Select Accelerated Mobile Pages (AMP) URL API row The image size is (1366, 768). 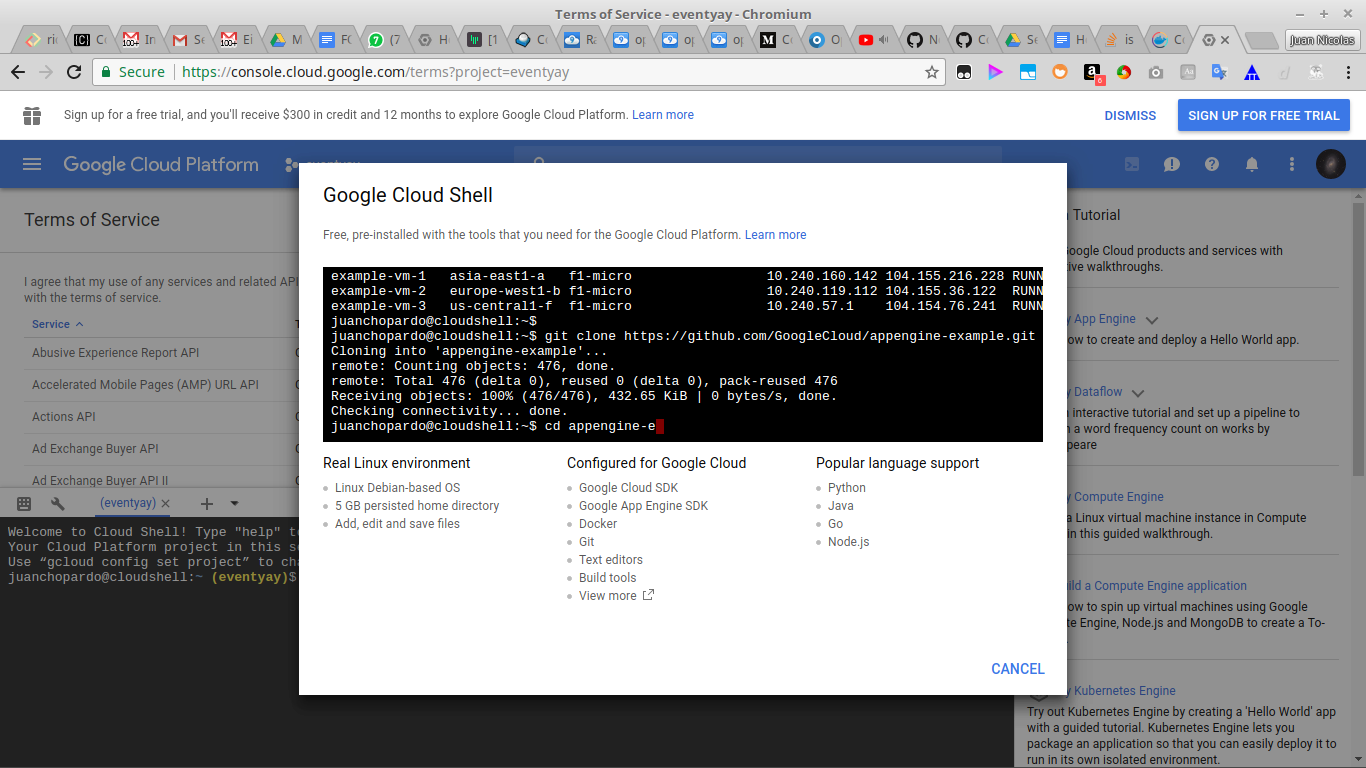145,385
